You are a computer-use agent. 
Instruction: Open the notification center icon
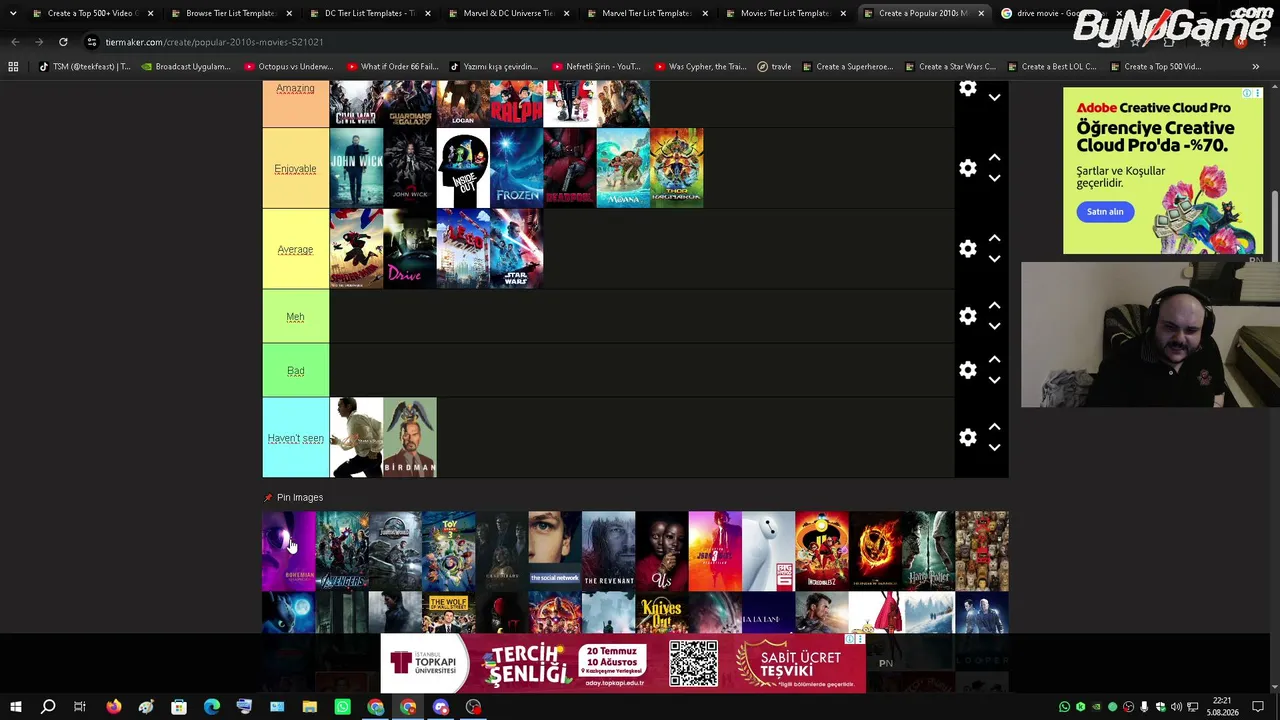coord(1258,707)
